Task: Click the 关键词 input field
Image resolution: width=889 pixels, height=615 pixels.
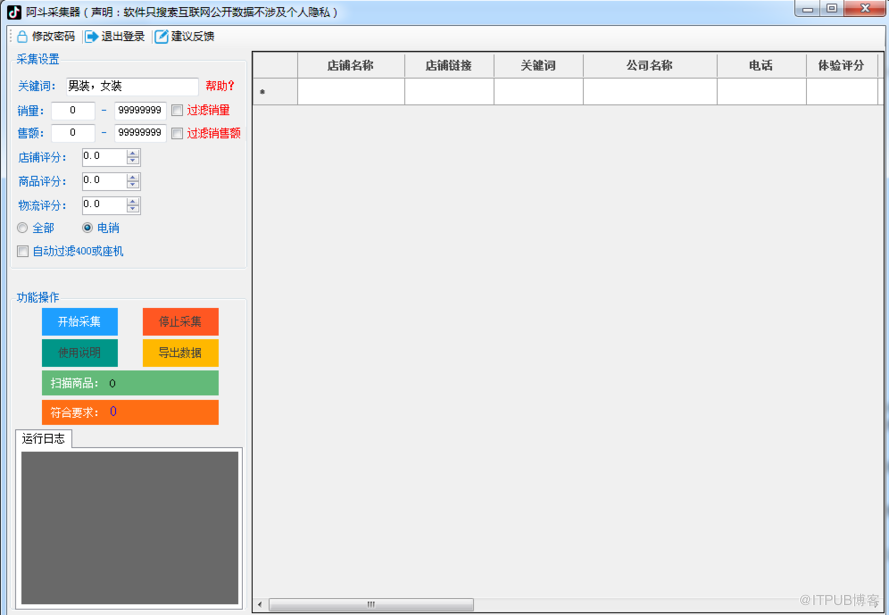Action: (x=132, y=87)
